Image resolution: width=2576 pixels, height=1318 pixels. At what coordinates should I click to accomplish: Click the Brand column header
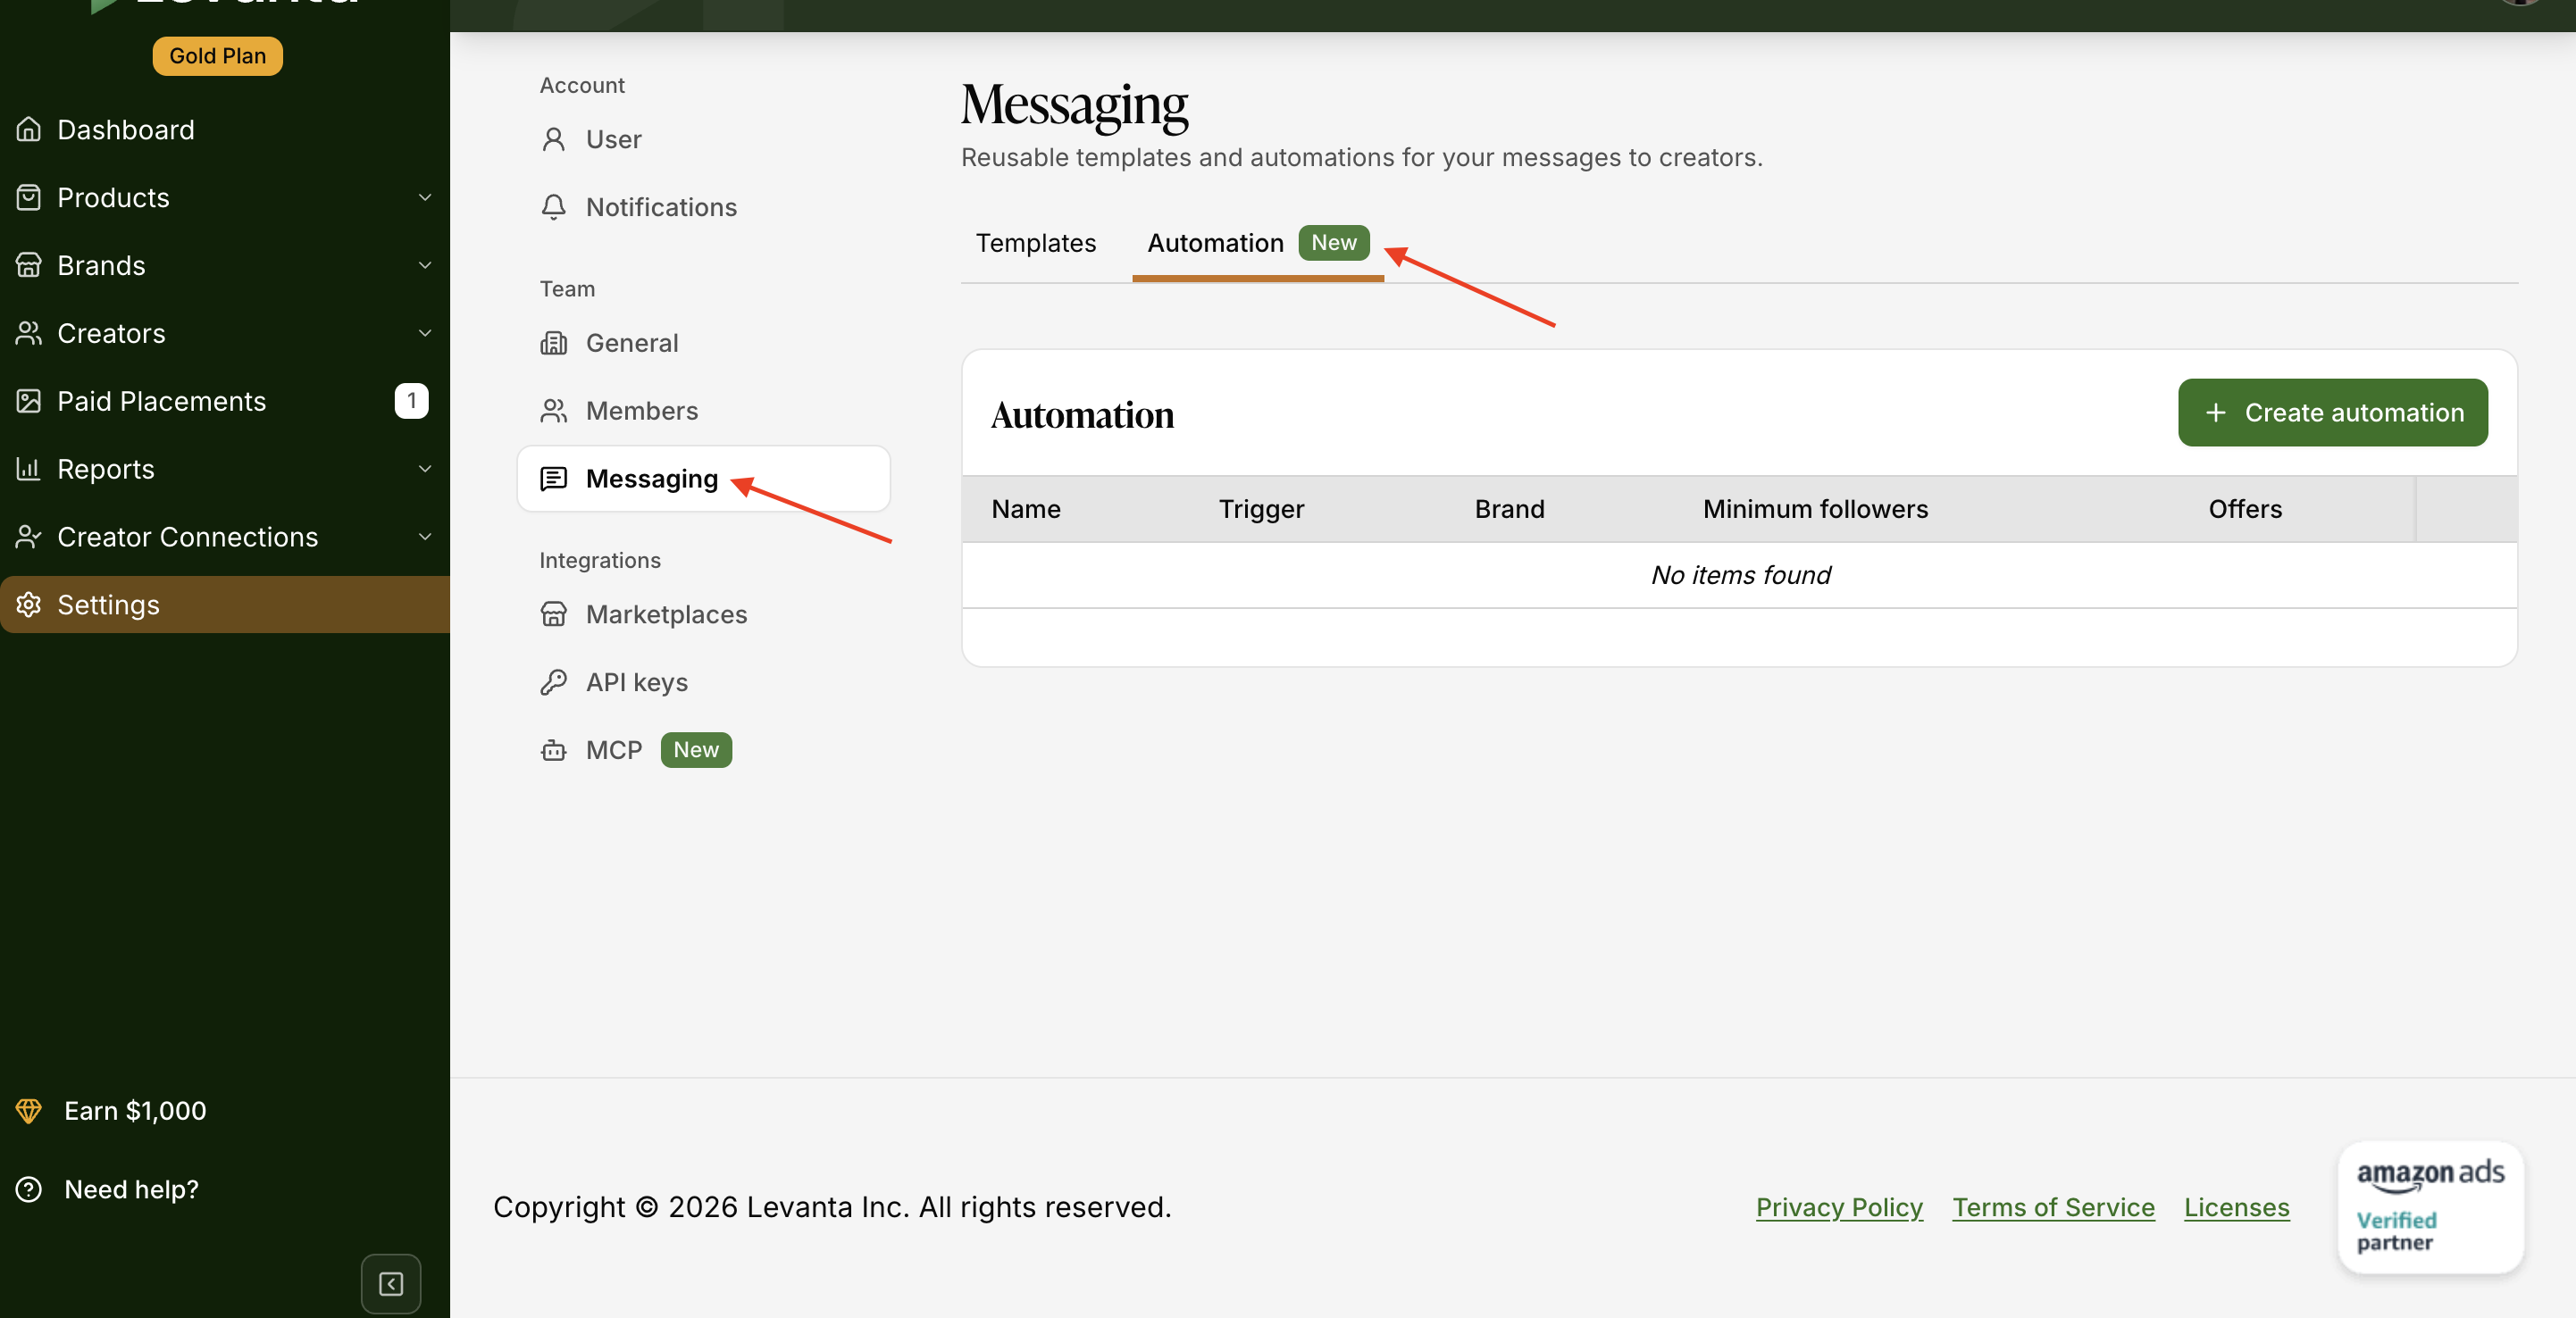1509,509
